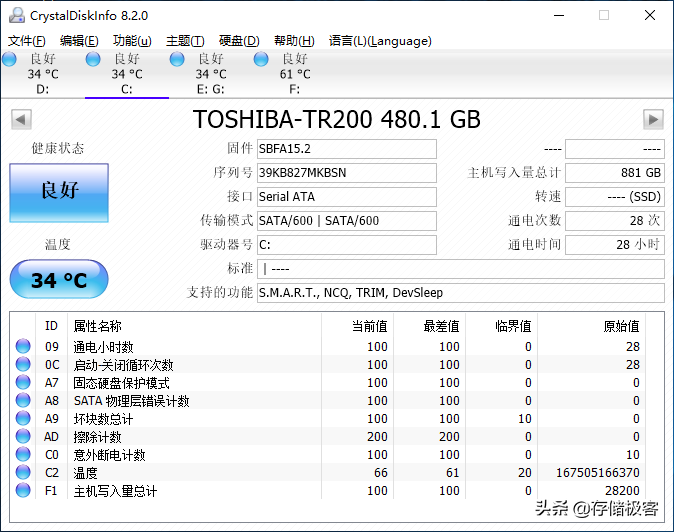Click the 881 GB host writes field
Screen dimensions: 674x532
pyautogui.click(x=615, y=173)
